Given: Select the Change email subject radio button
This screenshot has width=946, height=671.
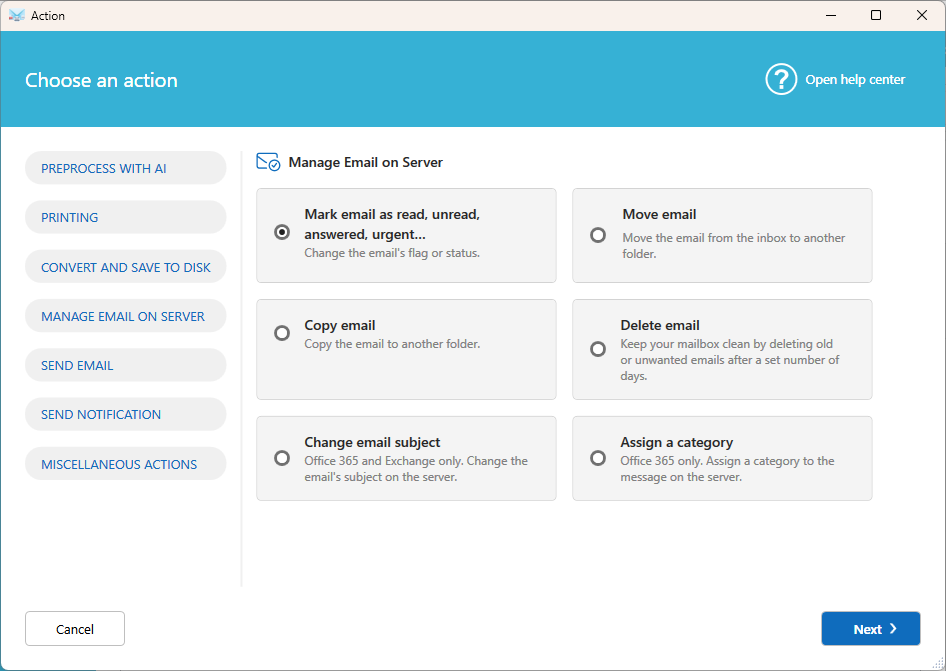Looking at the screenshot, I should 282,458.
